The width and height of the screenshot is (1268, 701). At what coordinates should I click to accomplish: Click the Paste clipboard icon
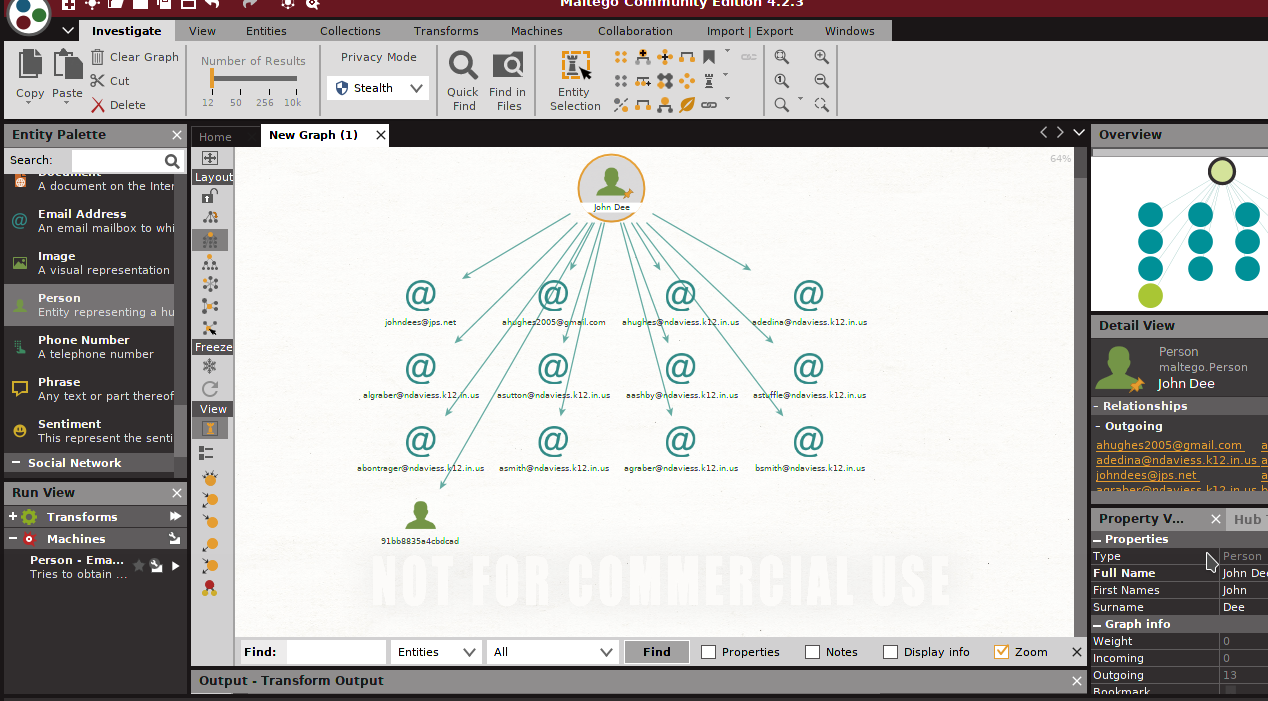pos(67,64)
